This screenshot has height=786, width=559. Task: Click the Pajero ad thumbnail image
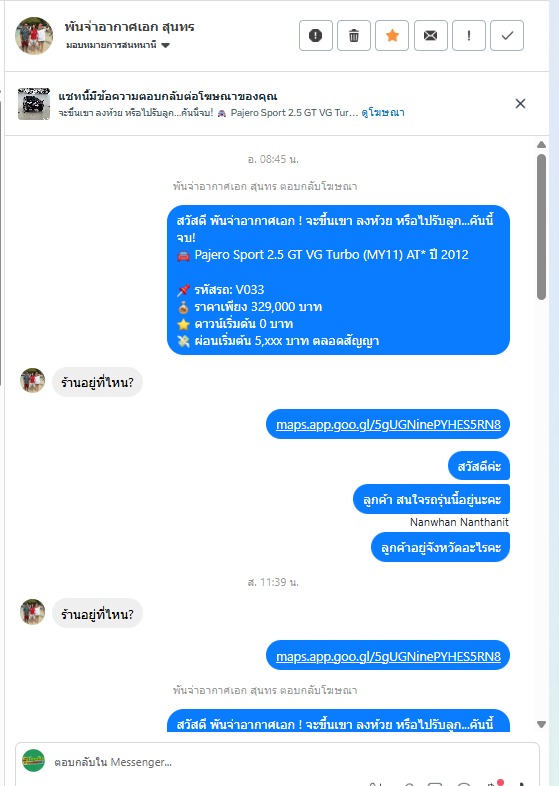coord(34,104)
